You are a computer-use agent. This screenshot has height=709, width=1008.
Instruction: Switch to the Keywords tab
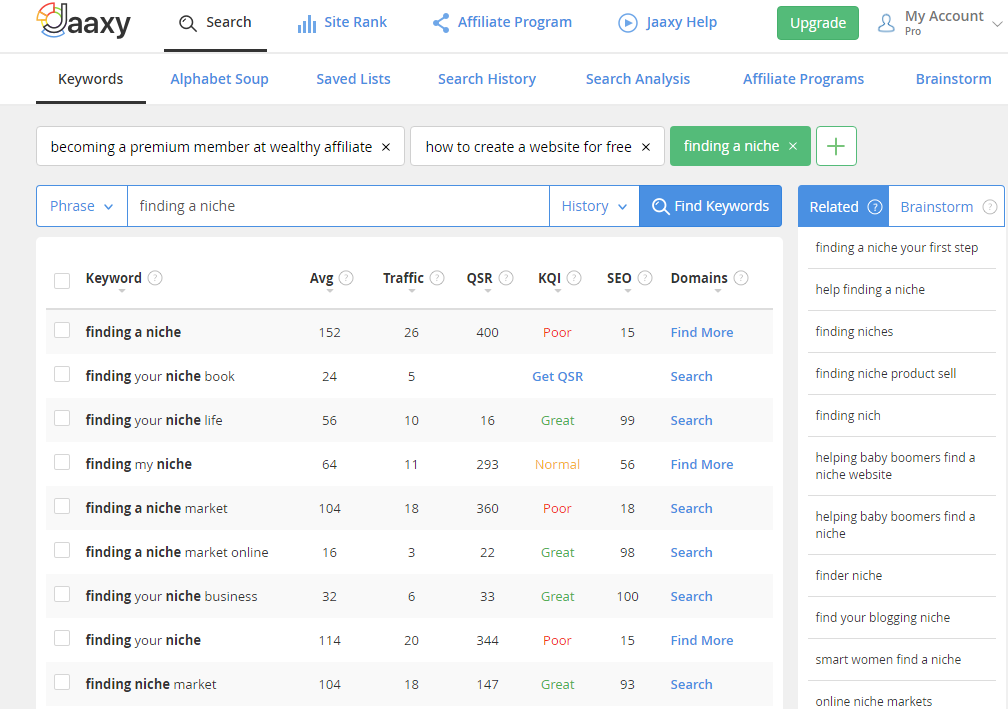click(x=91, y=79)
